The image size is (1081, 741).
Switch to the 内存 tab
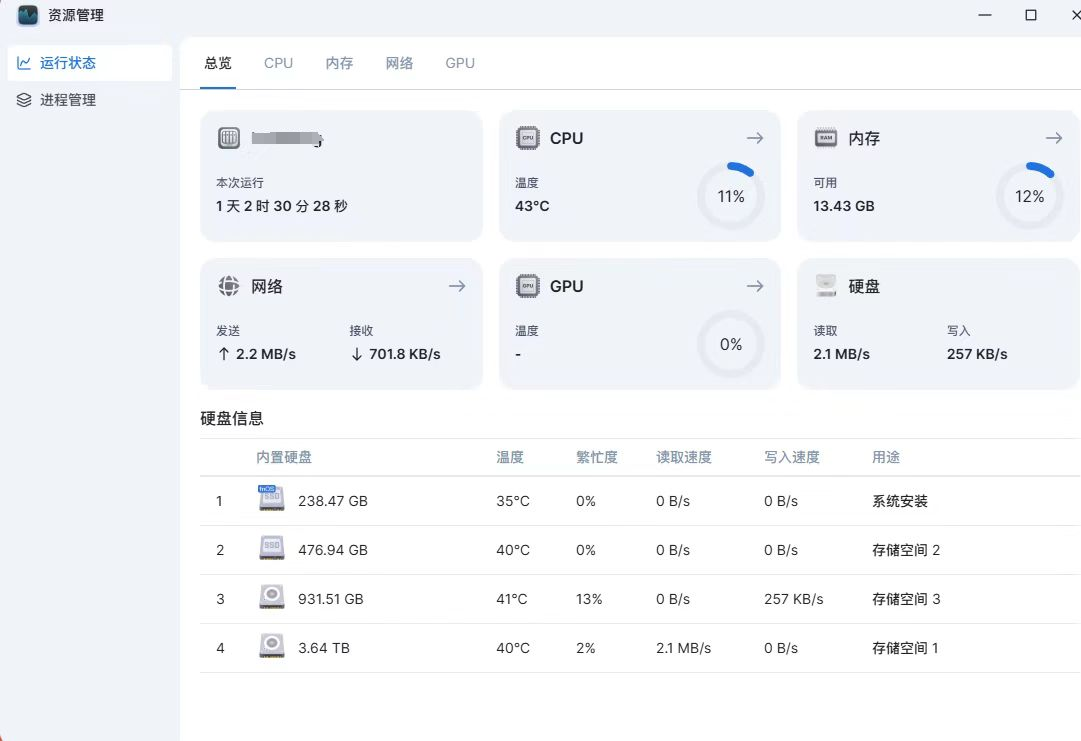coord(339,63)
